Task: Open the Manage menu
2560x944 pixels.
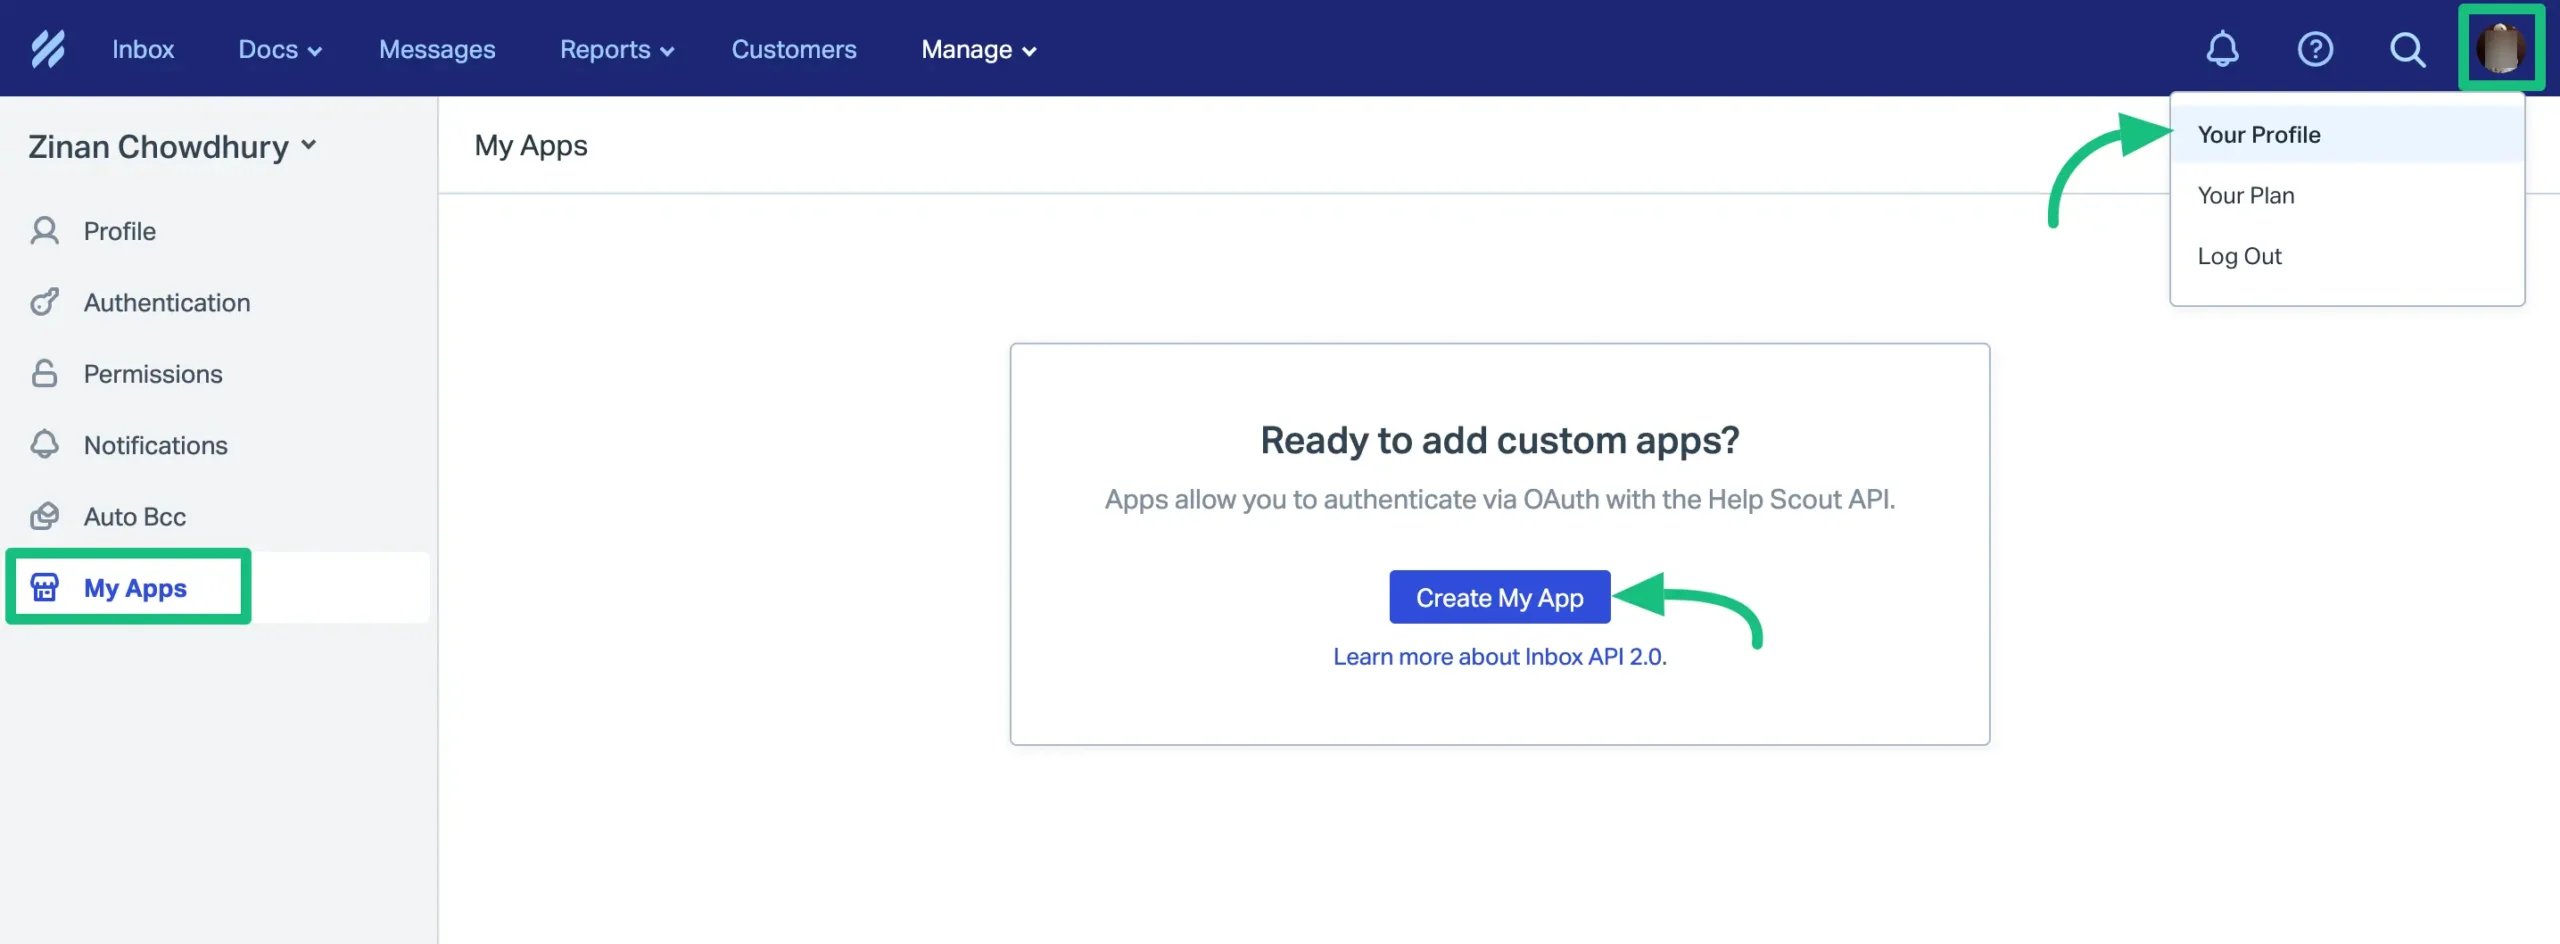Action: click(977, 48)
